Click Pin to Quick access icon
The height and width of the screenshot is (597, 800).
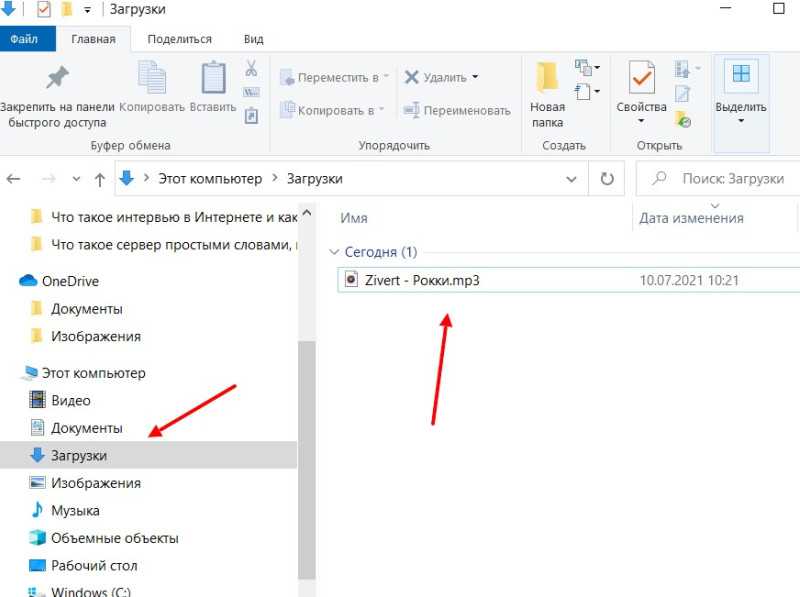[x=57, y=78]
